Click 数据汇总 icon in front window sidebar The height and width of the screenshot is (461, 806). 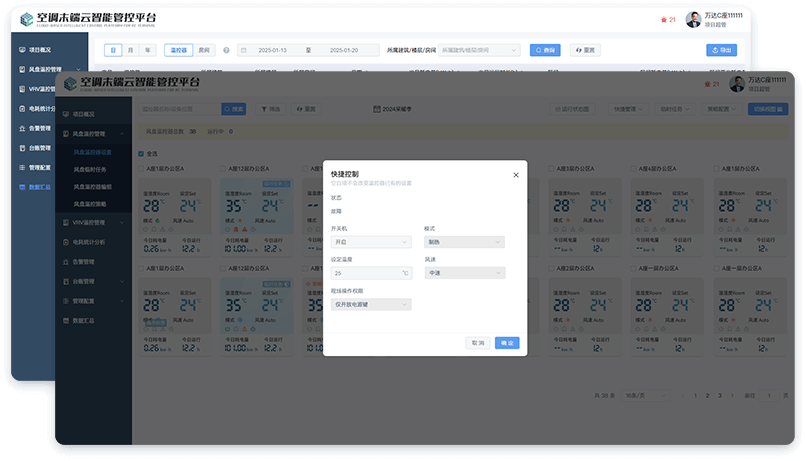(66, 321)
